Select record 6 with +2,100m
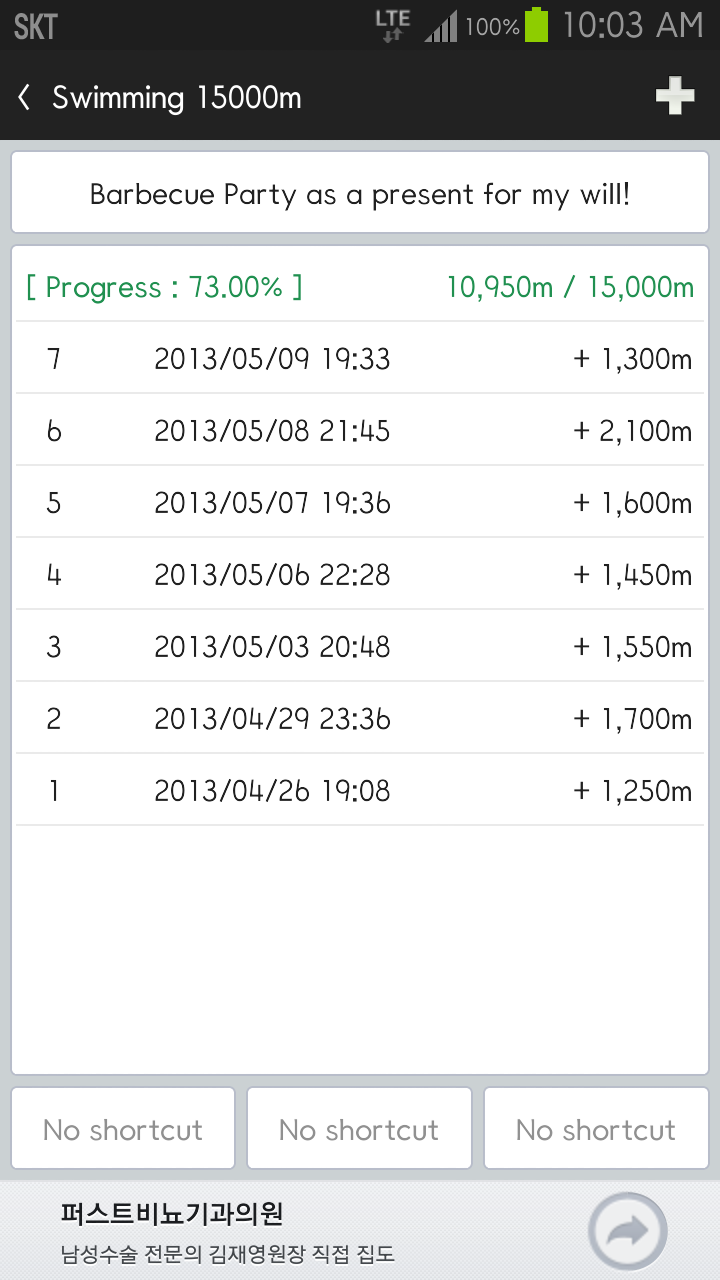The image size is (720, 1280). (360, 430)
